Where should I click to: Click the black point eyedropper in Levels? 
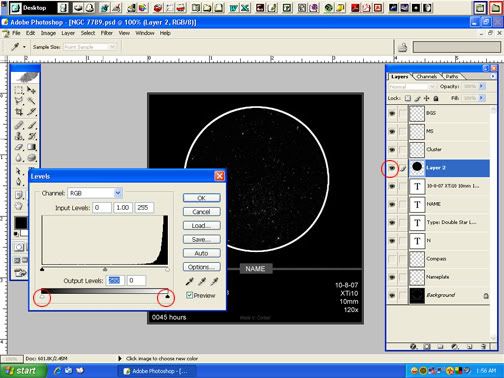coord(190,282)
